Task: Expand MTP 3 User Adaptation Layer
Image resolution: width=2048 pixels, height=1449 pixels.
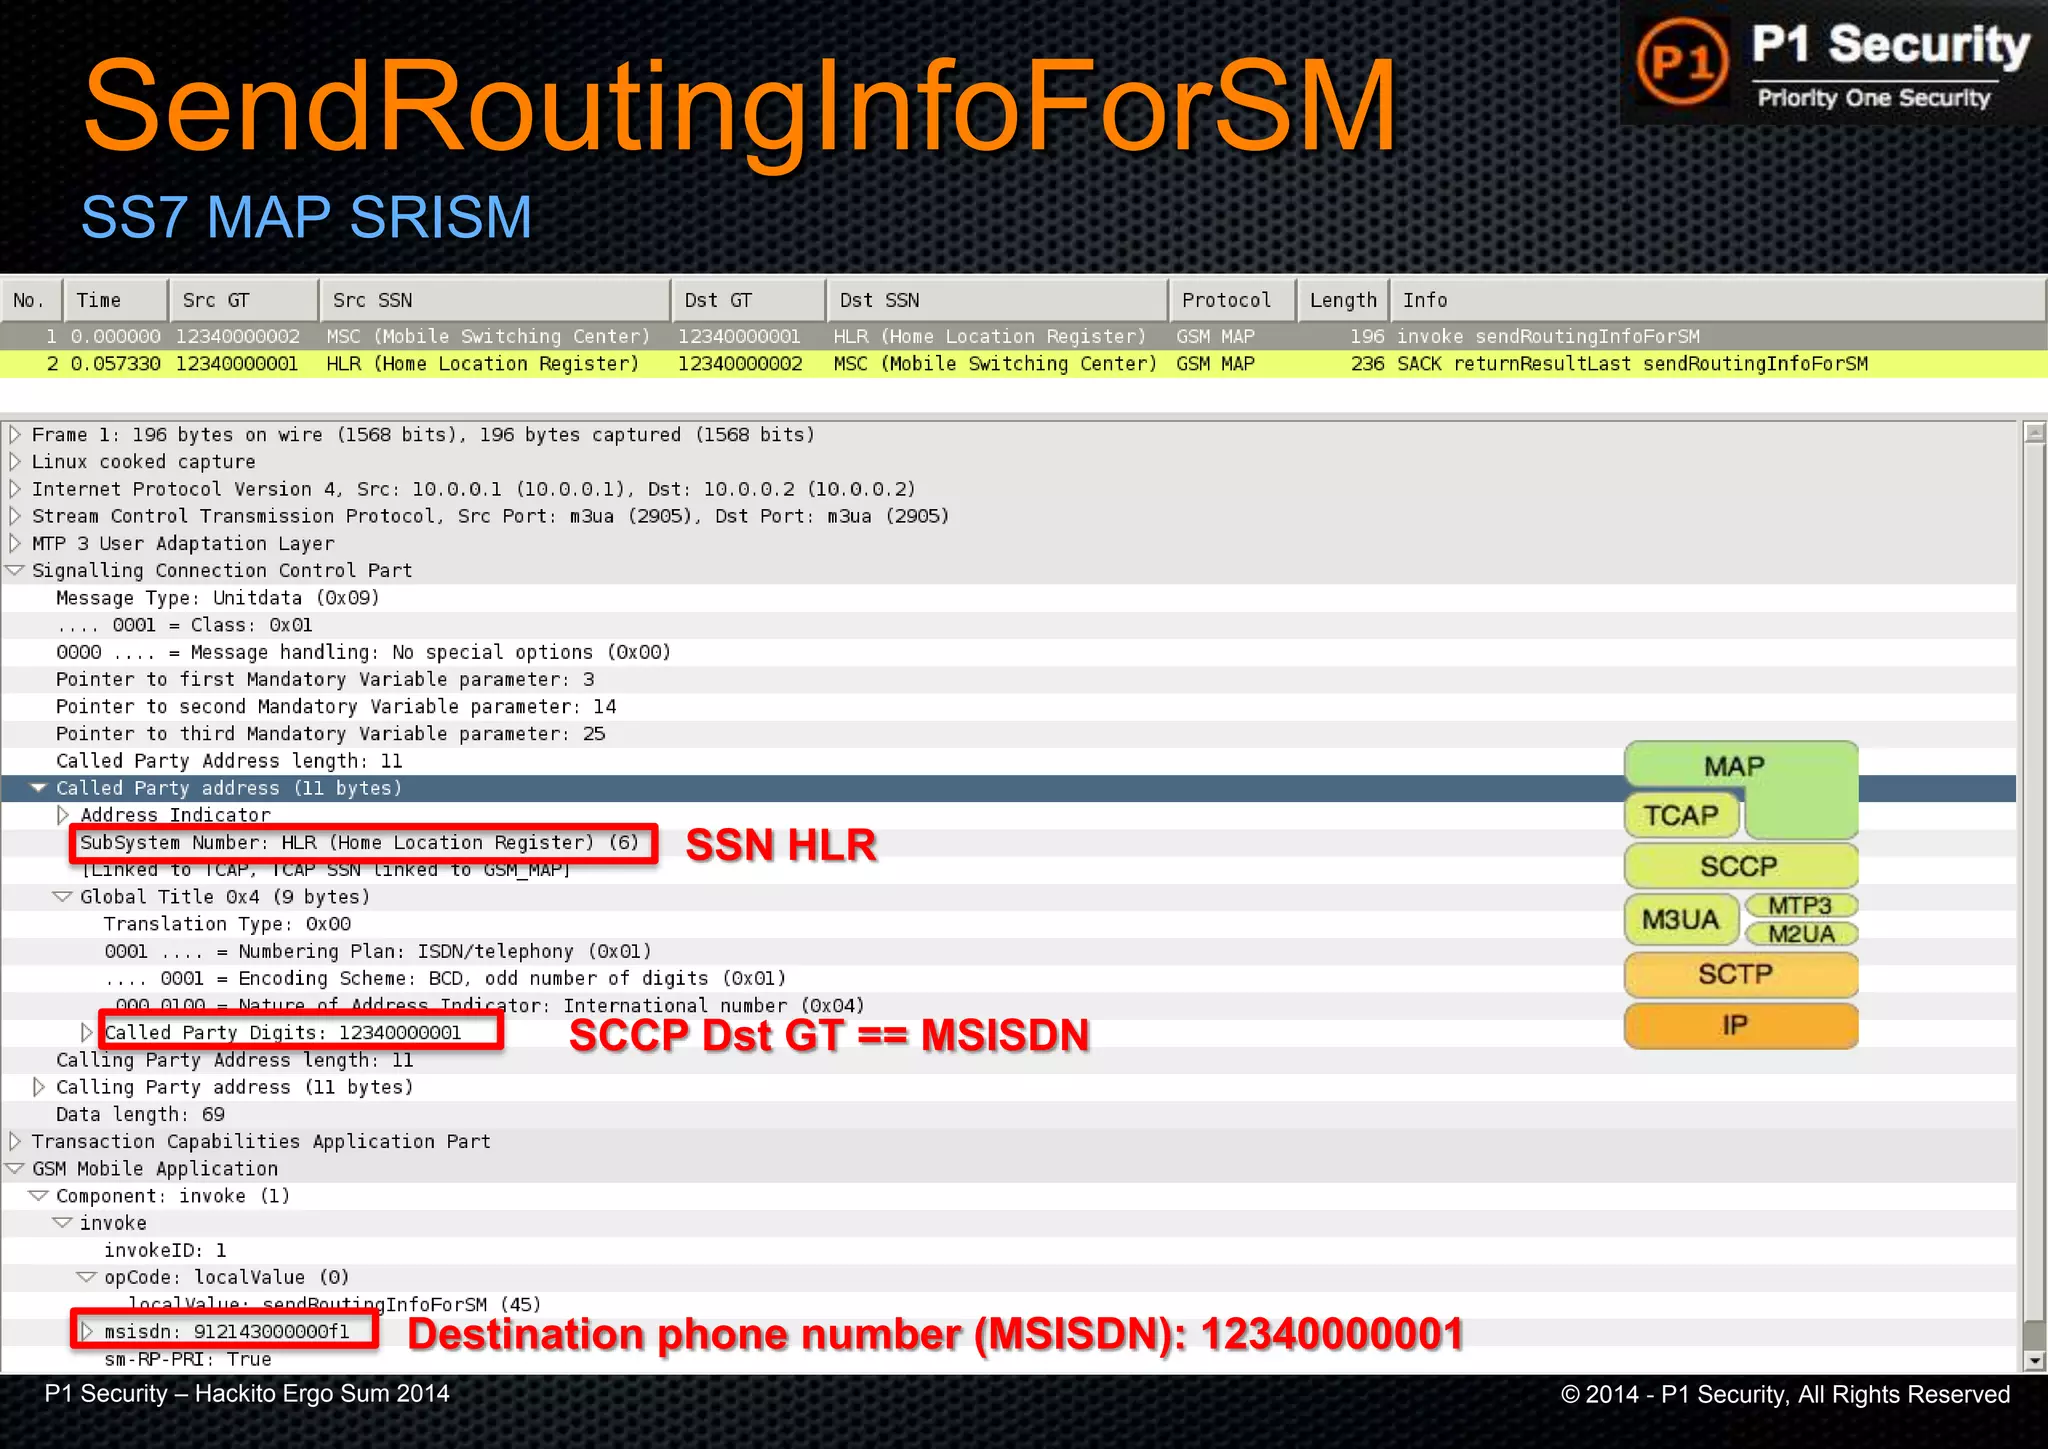Action: (15, 544)
